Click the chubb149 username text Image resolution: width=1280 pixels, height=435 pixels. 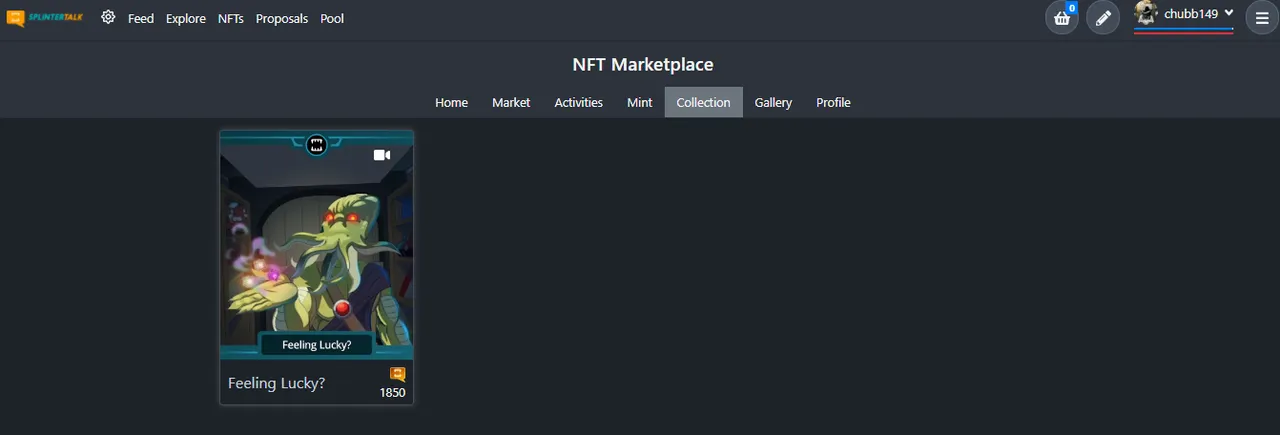click(x=1191, y=14)
